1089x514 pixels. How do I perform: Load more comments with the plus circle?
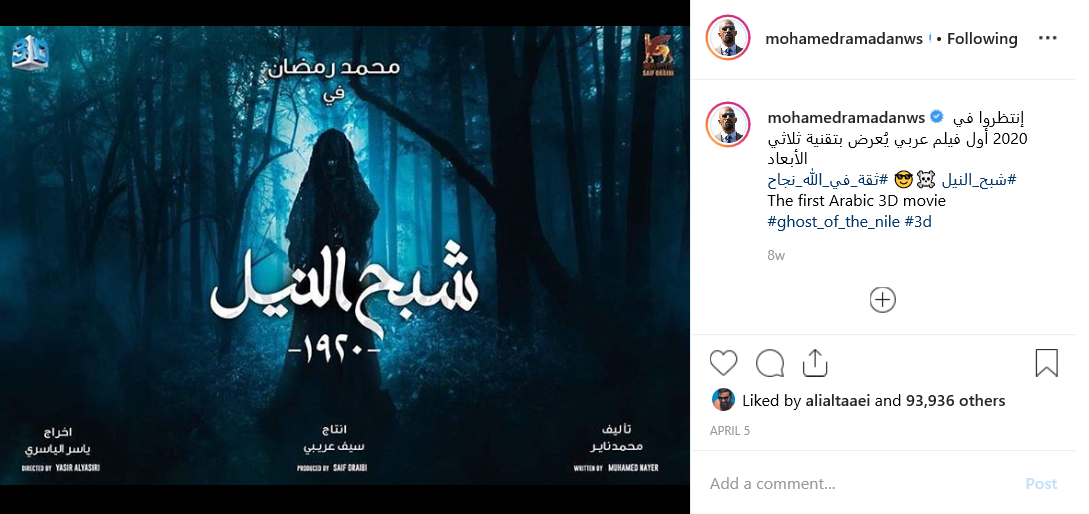[883, 300]
